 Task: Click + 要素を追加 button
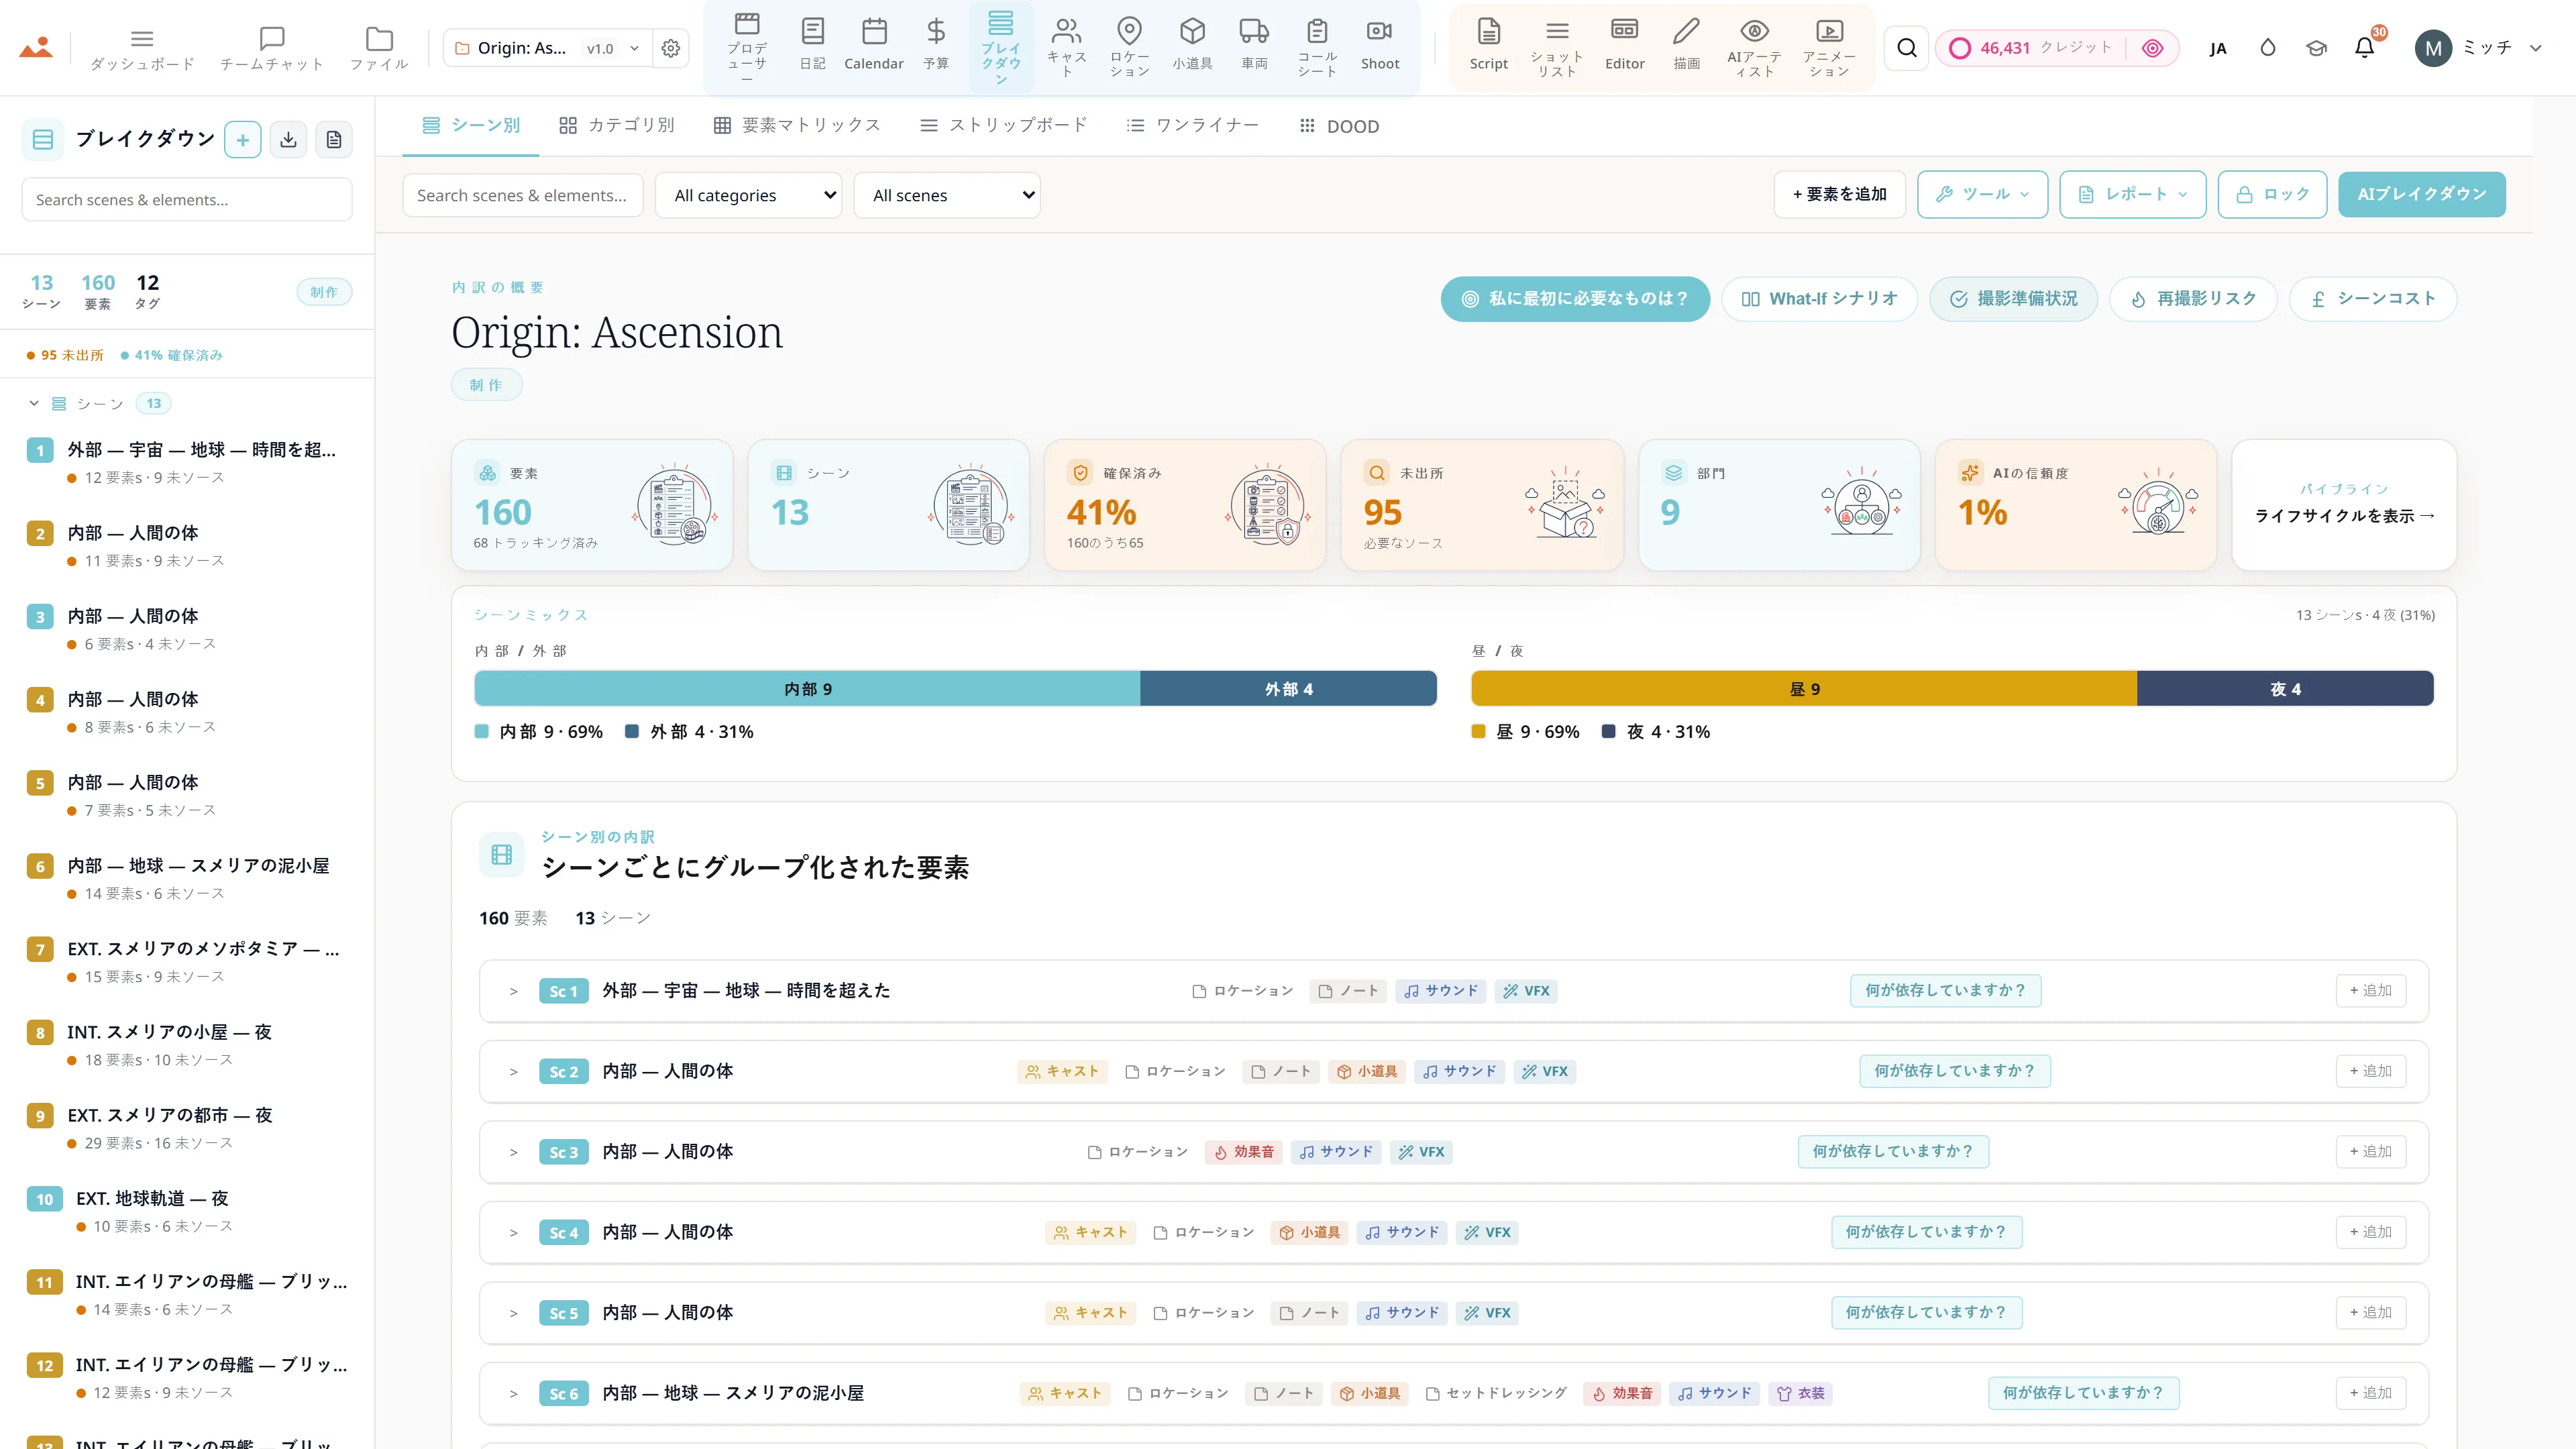(1839, 194)
